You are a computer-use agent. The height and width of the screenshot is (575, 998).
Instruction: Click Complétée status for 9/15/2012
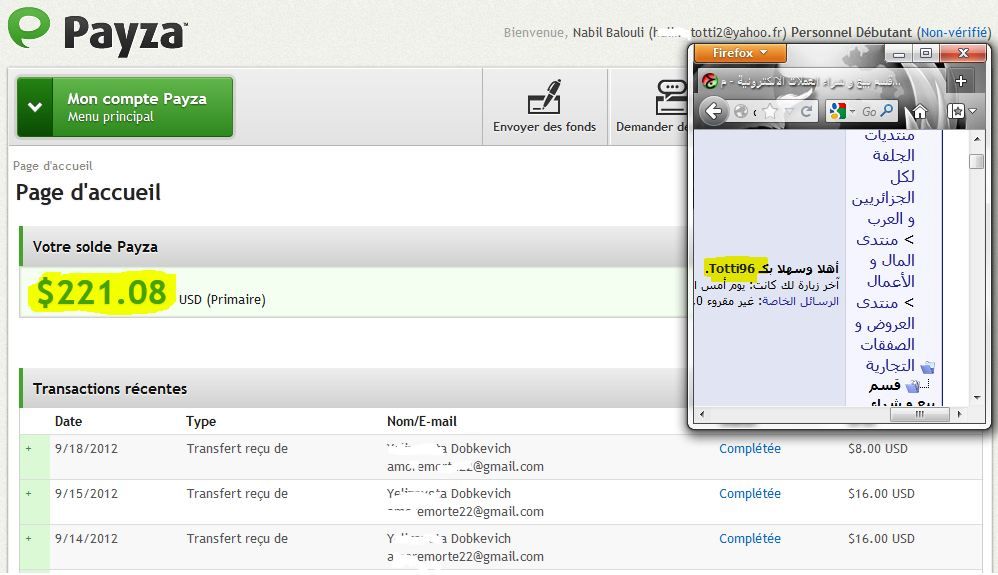coord(750,493)
